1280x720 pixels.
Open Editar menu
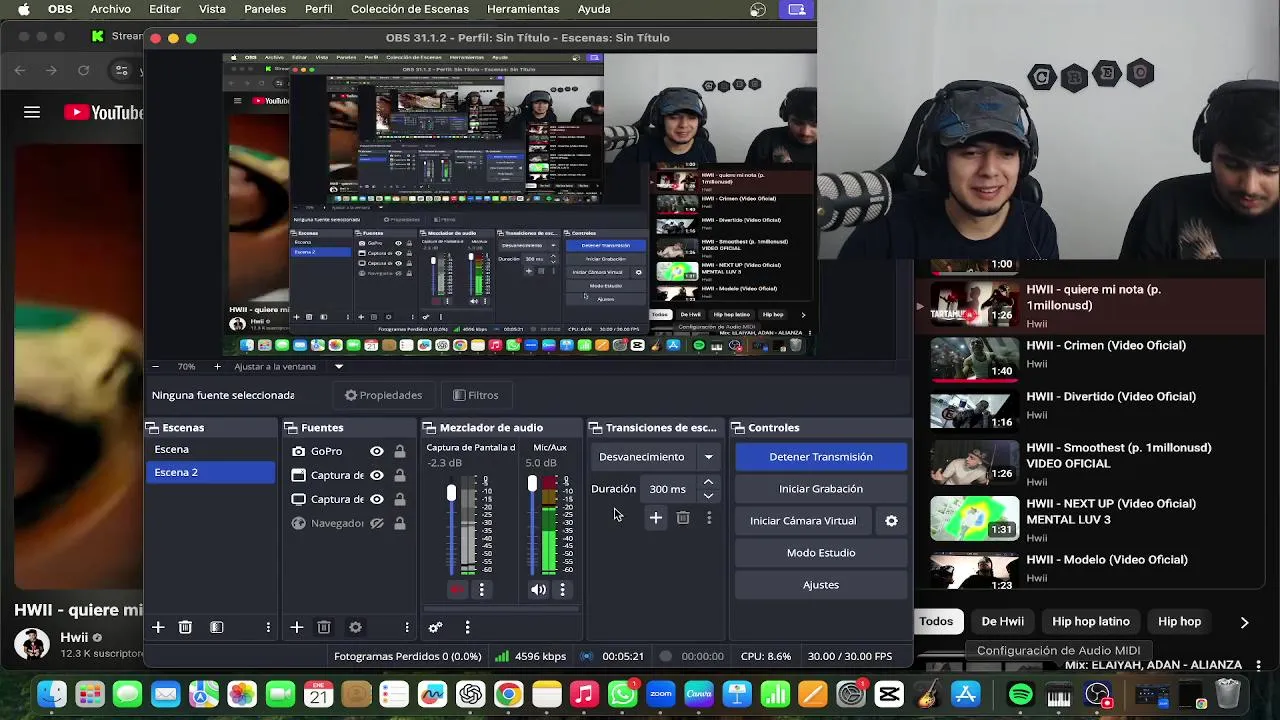point(165,9)
